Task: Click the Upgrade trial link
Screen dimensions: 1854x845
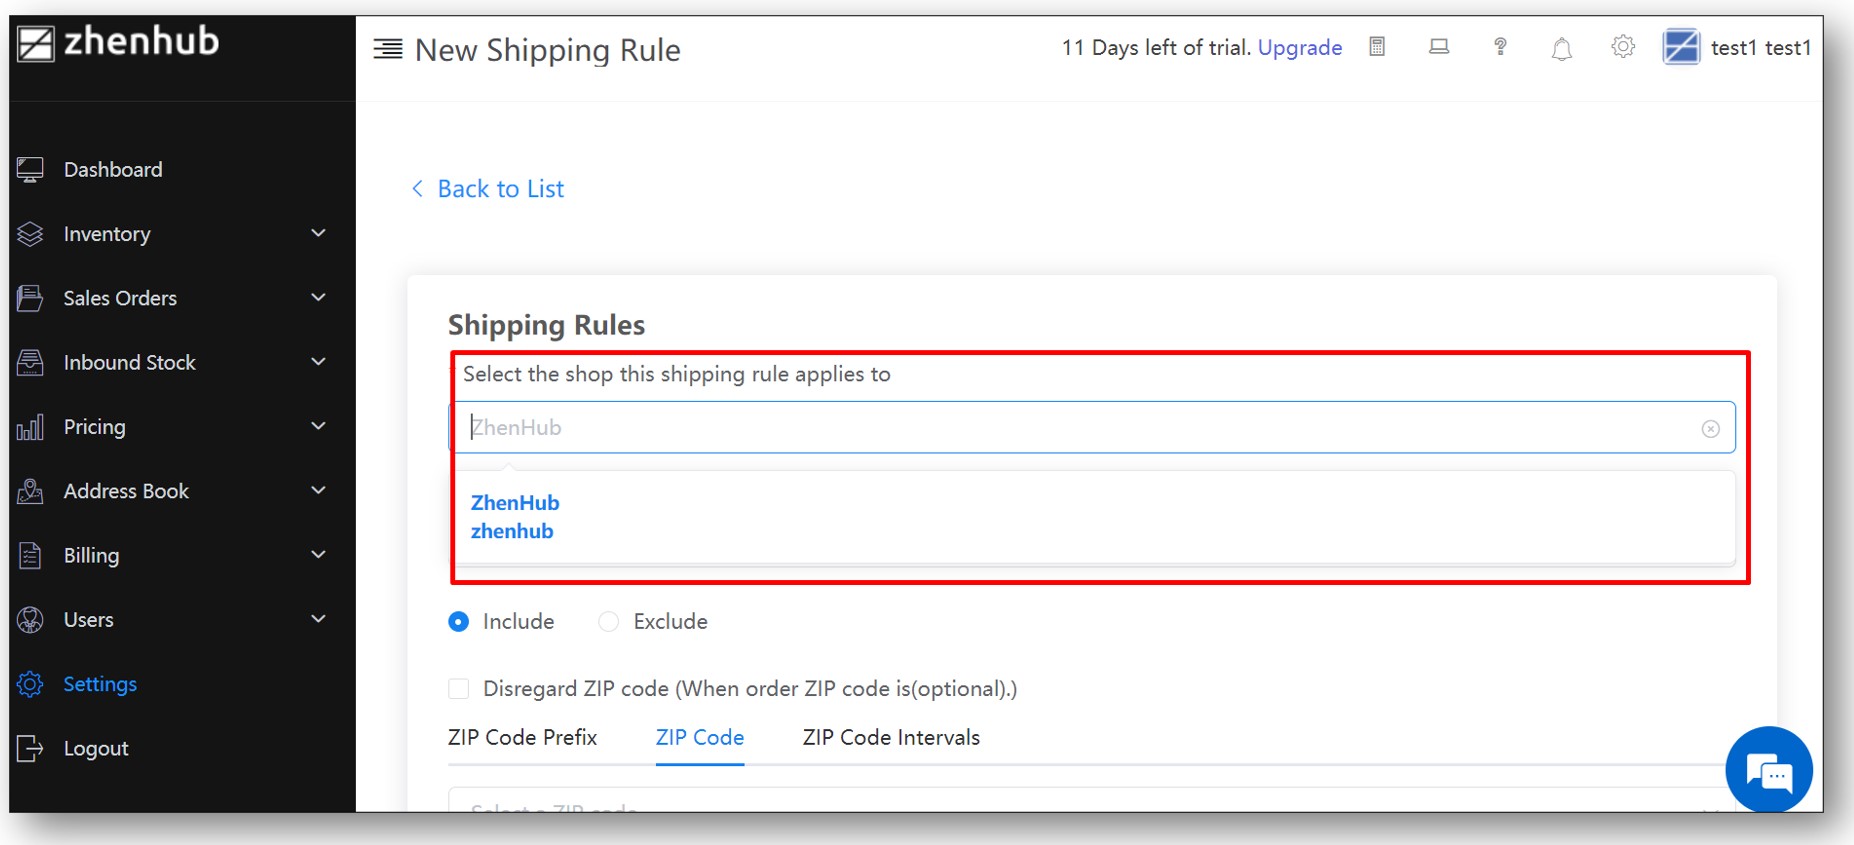Action: (1299, 47)
